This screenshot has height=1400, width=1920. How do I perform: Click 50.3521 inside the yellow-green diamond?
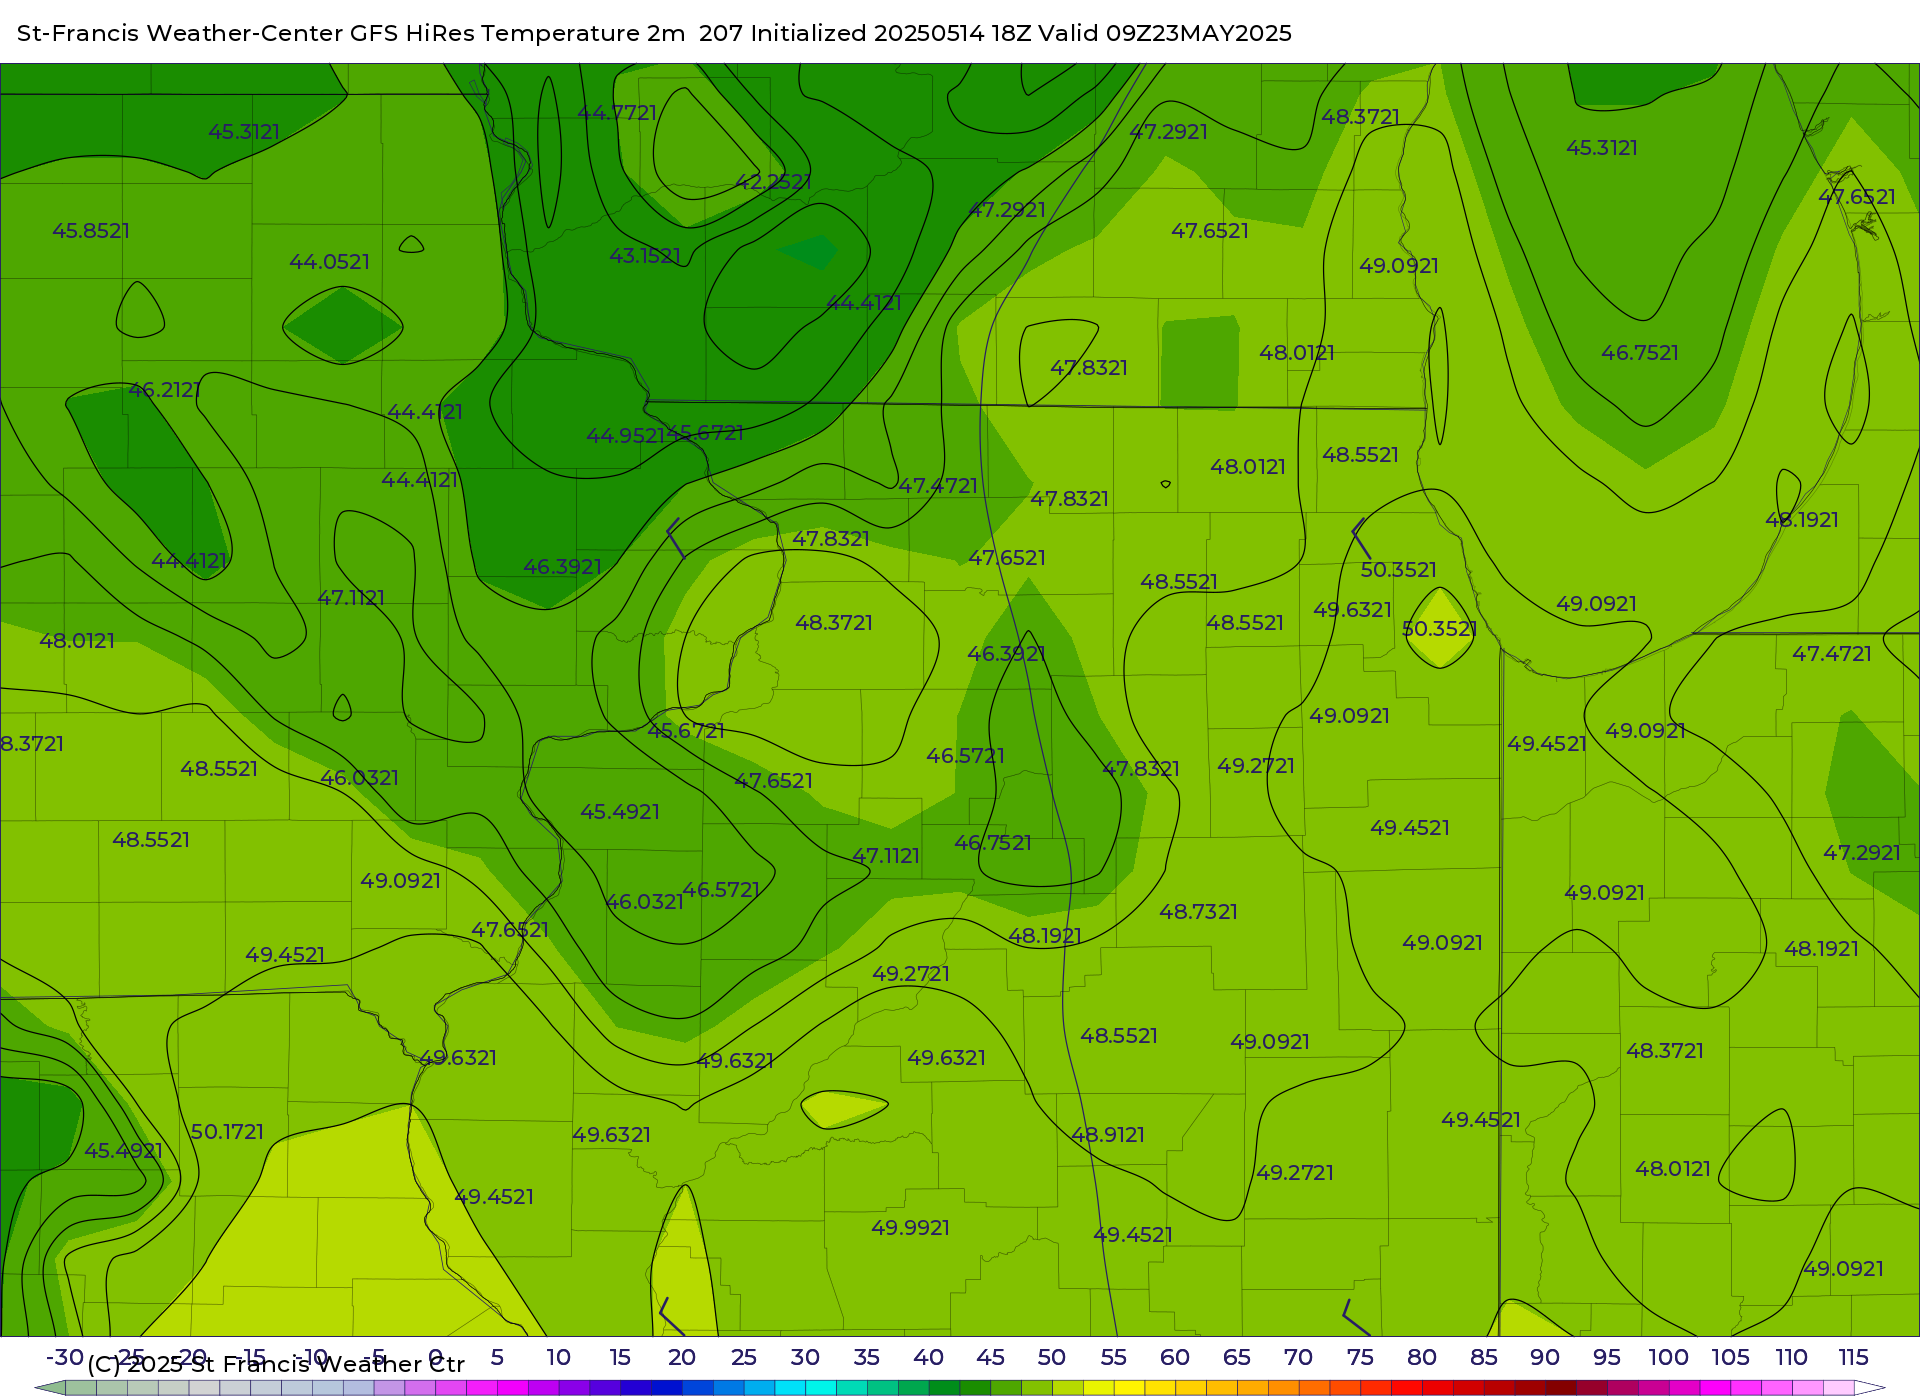coord(1439,629)
